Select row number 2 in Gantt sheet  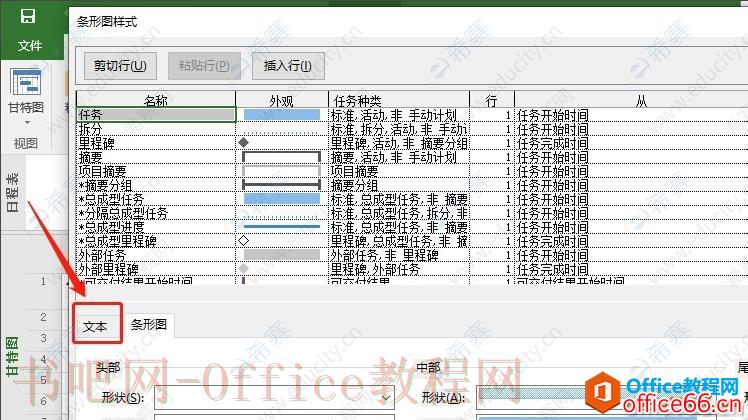point(43,317)
